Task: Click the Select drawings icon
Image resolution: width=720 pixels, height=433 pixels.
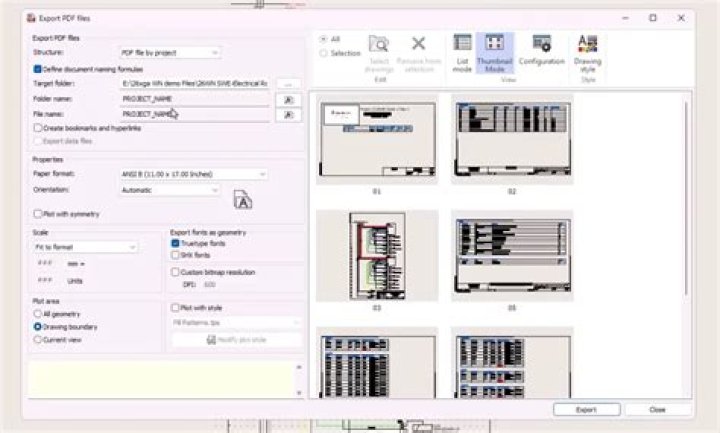Action: [379, 53]
